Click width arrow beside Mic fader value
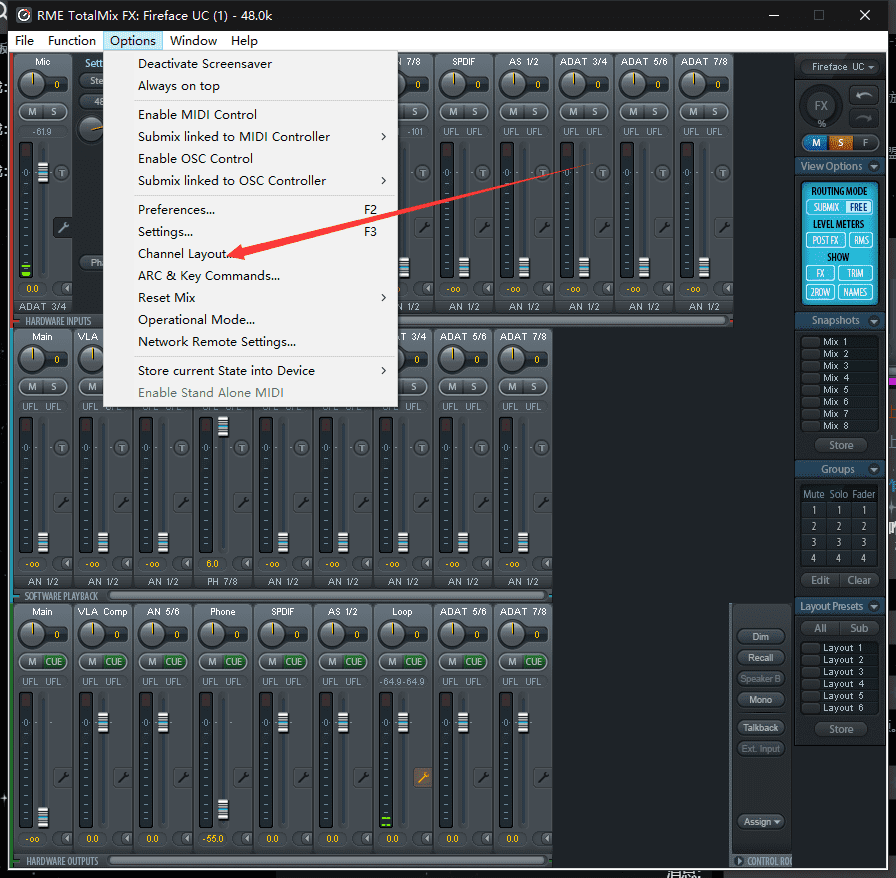This screenshot has height=878, width=896. tap(66, 288)
